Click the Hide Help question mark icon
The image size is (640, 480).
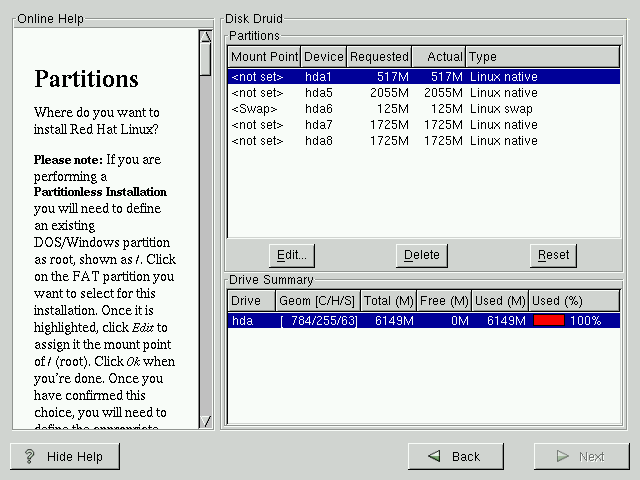(x=28, y=457)
